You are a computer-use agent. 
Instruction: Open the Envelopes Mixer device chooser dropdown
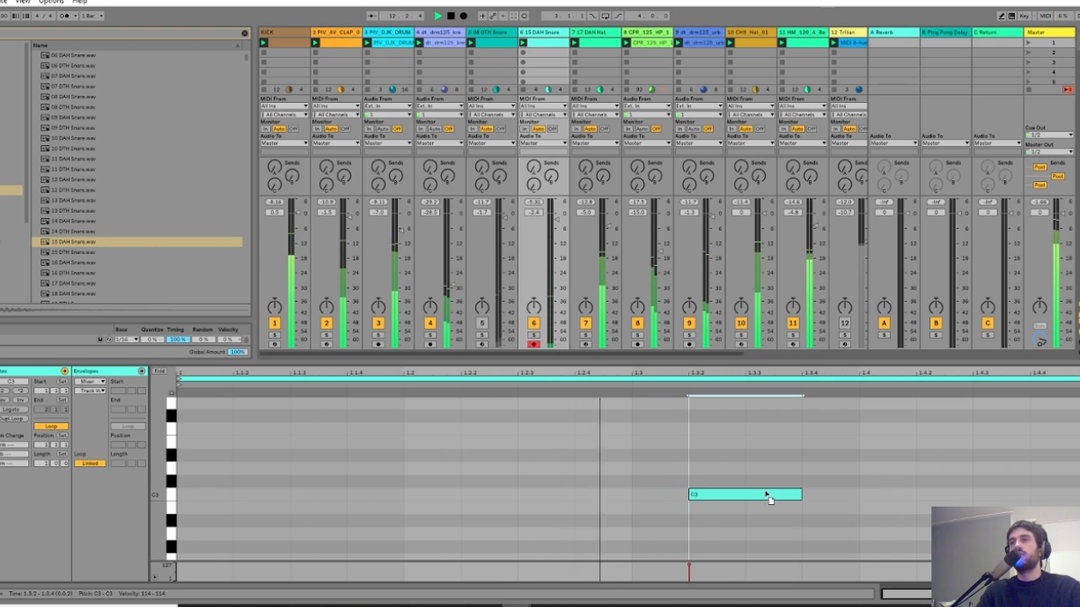pyautogui.click(x=91, y=381)
